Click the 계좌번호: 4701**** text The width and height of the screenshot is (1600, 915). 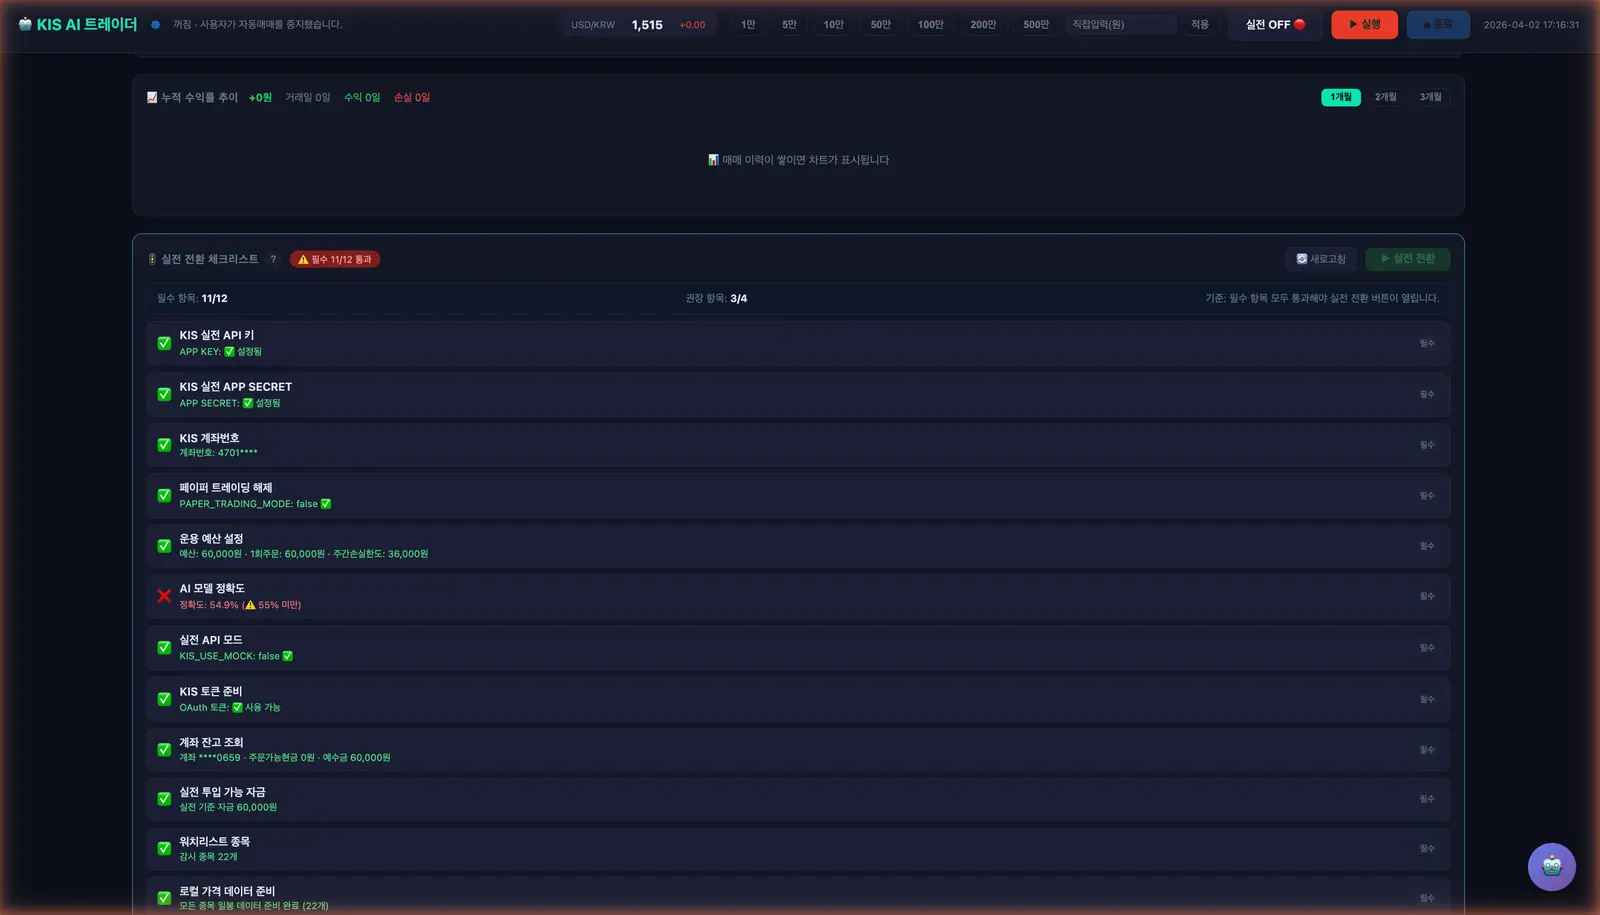(x=218, y=453)
